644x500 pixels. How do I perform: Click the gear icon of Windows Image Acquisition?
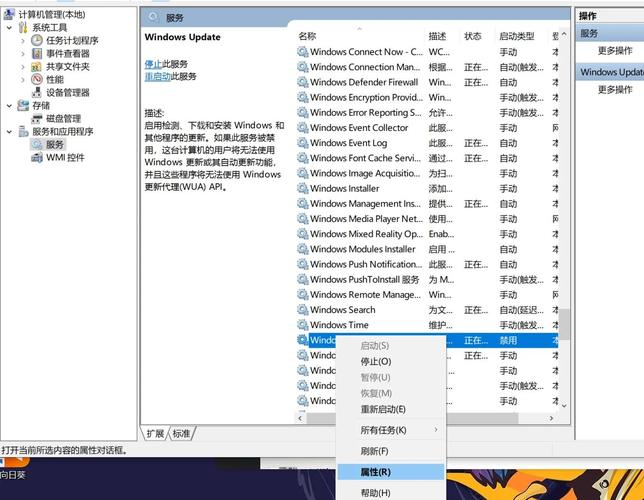pyautogui.click(x=303, y=173)
